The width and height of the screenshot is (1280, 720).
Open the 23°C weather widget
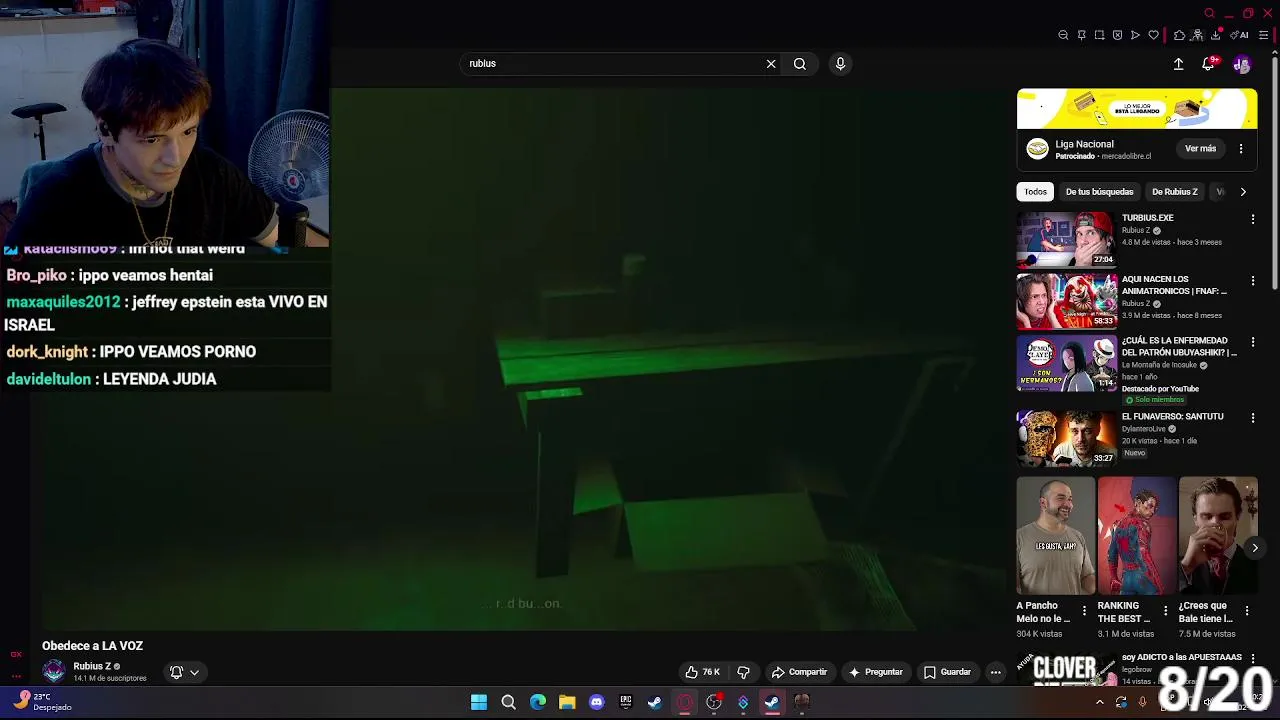coord(42,702)
